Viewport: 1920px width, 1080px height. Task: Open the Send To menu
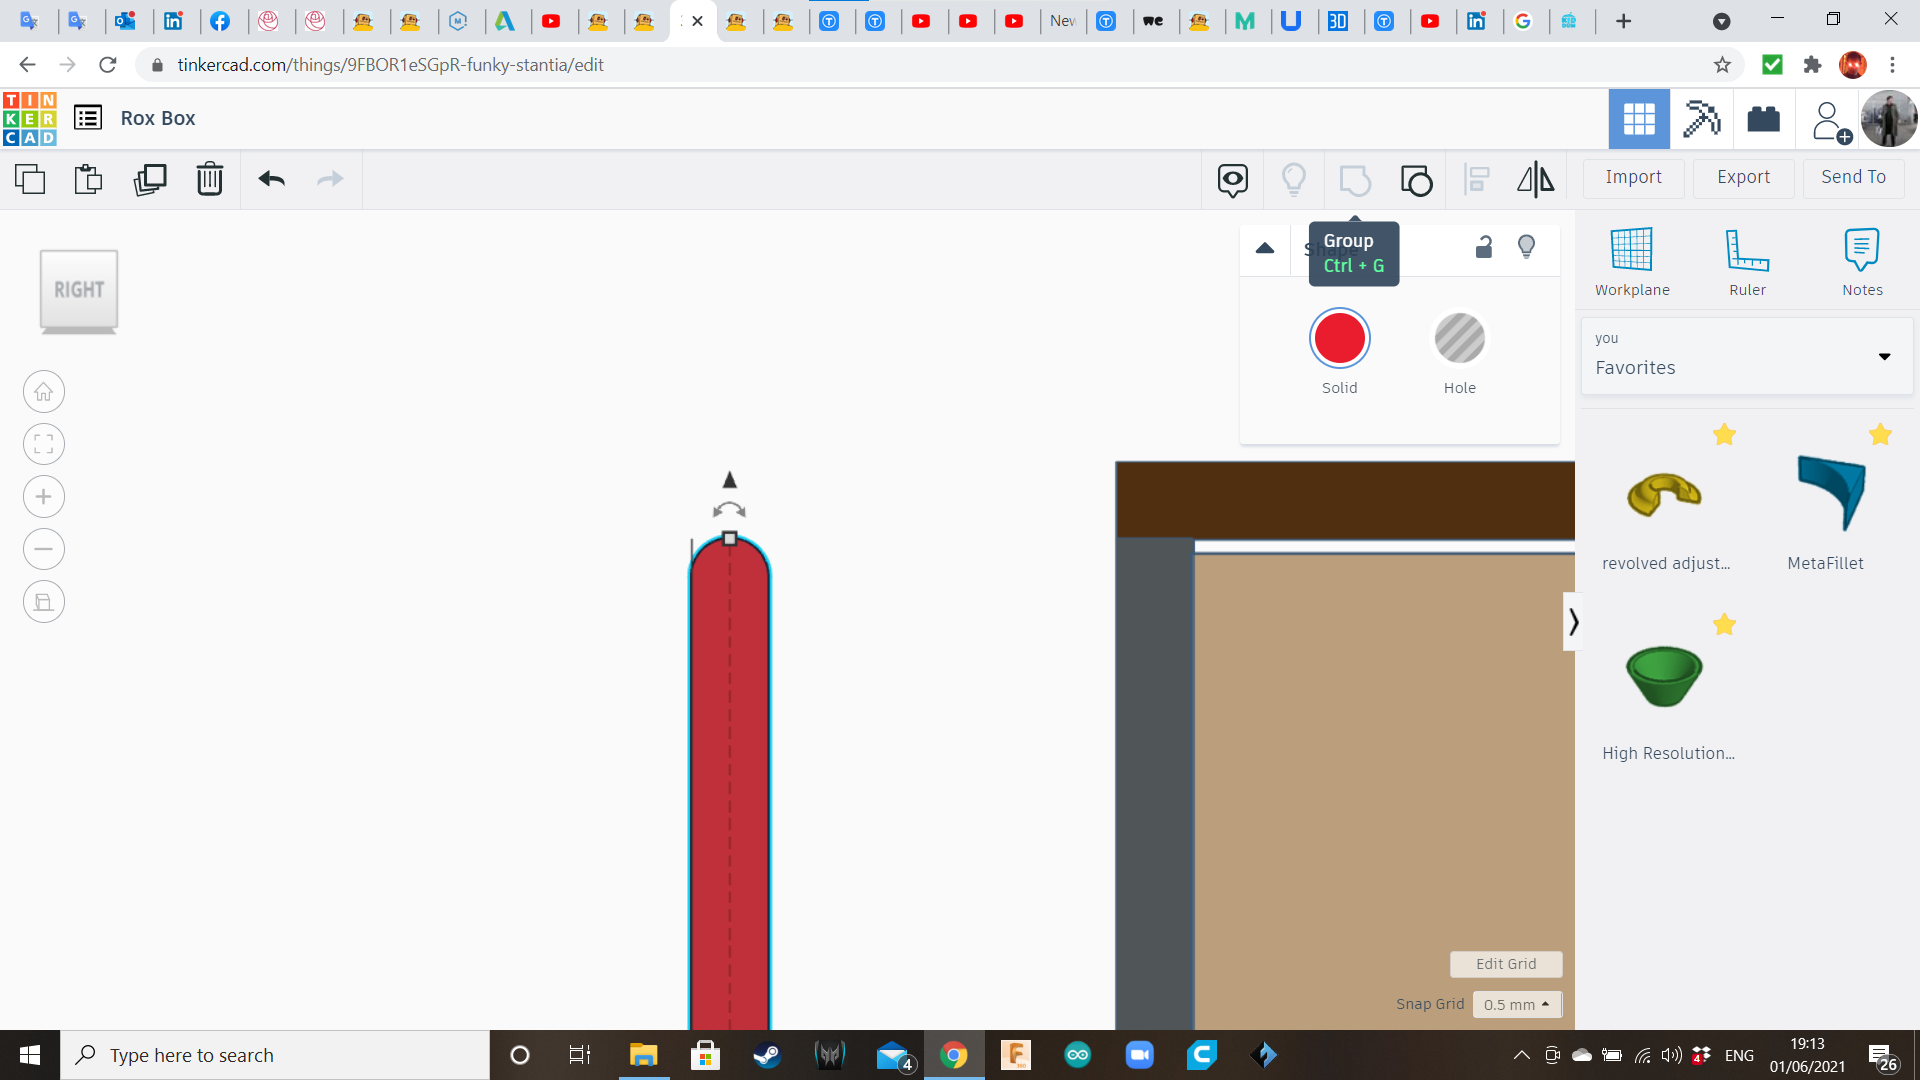tap(1853, 177)
